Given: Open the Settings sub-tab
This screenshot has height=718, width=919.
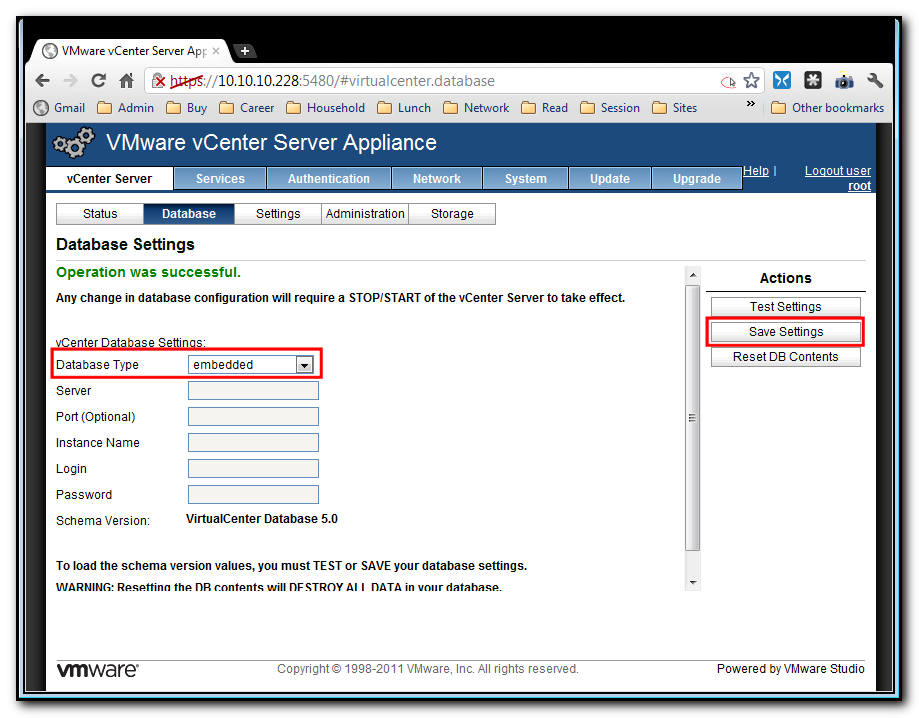Looking at the screenshot, I should (278, 214).
